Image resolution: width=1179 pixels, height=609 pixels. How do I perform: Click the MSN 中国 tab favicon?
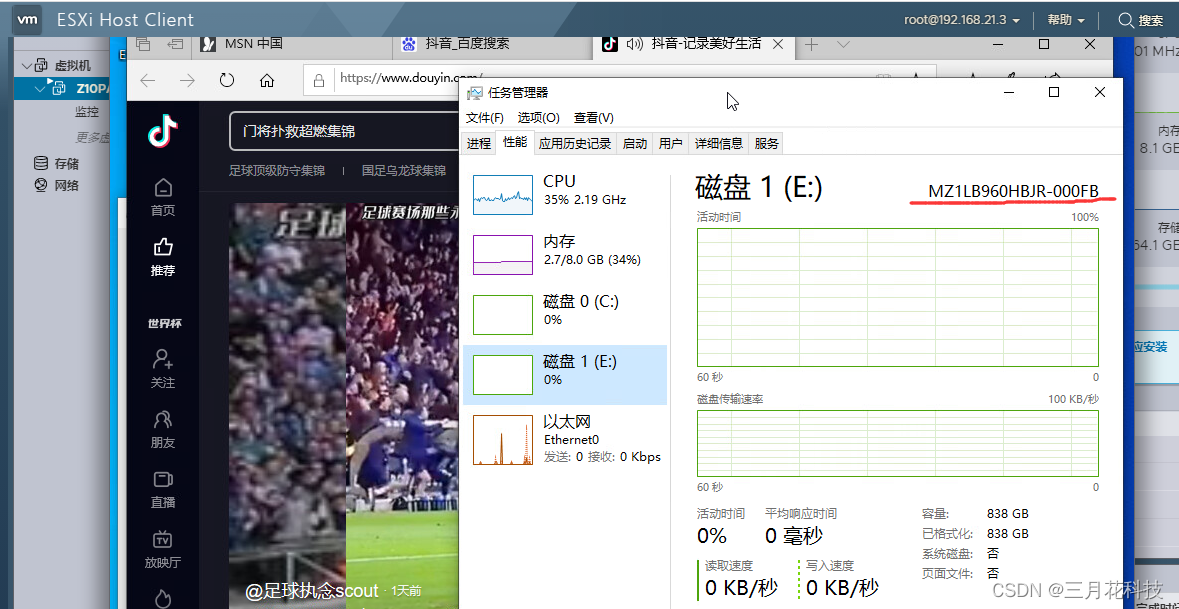tap(210, 44)
